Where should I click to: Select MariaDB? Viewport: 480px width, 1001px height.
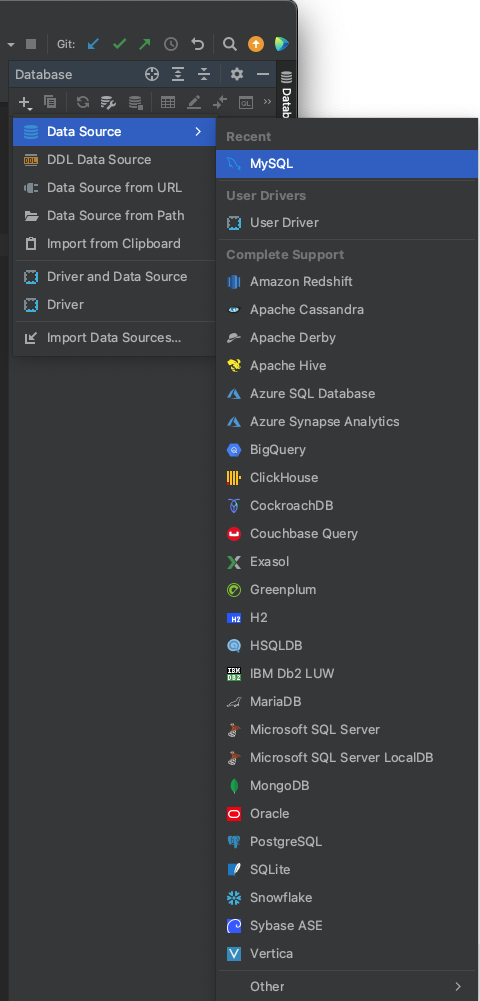[347, 702]
